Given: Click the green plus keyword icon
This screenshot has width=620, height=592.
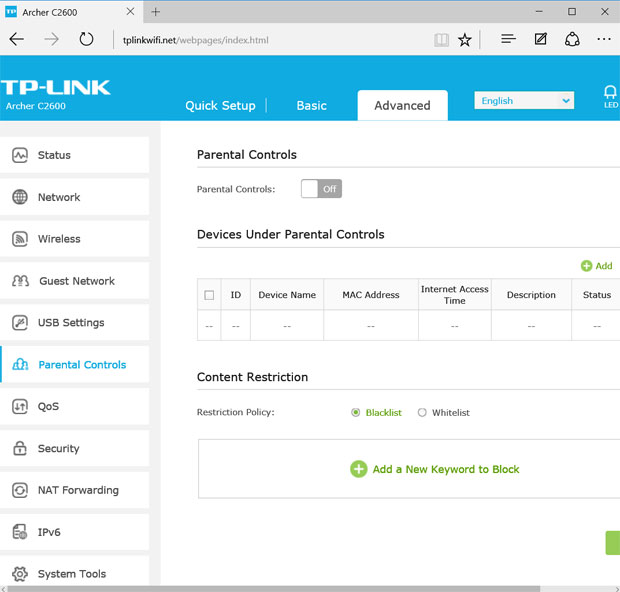Looking at the screenshot, I should click(x=359, y=469).
